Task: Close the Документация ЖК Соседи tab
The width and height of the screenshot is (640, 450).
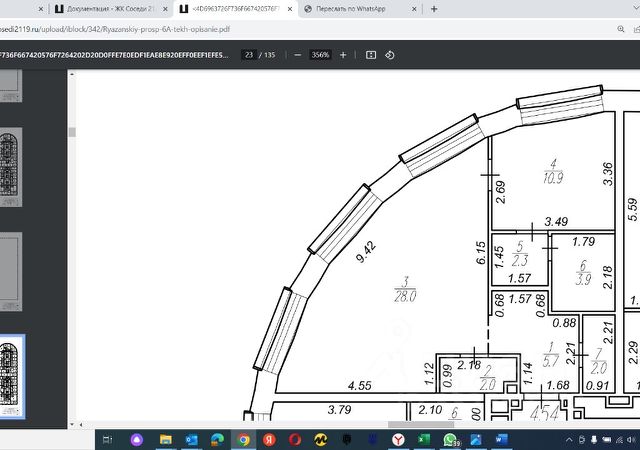Action: tap(165, 9)
